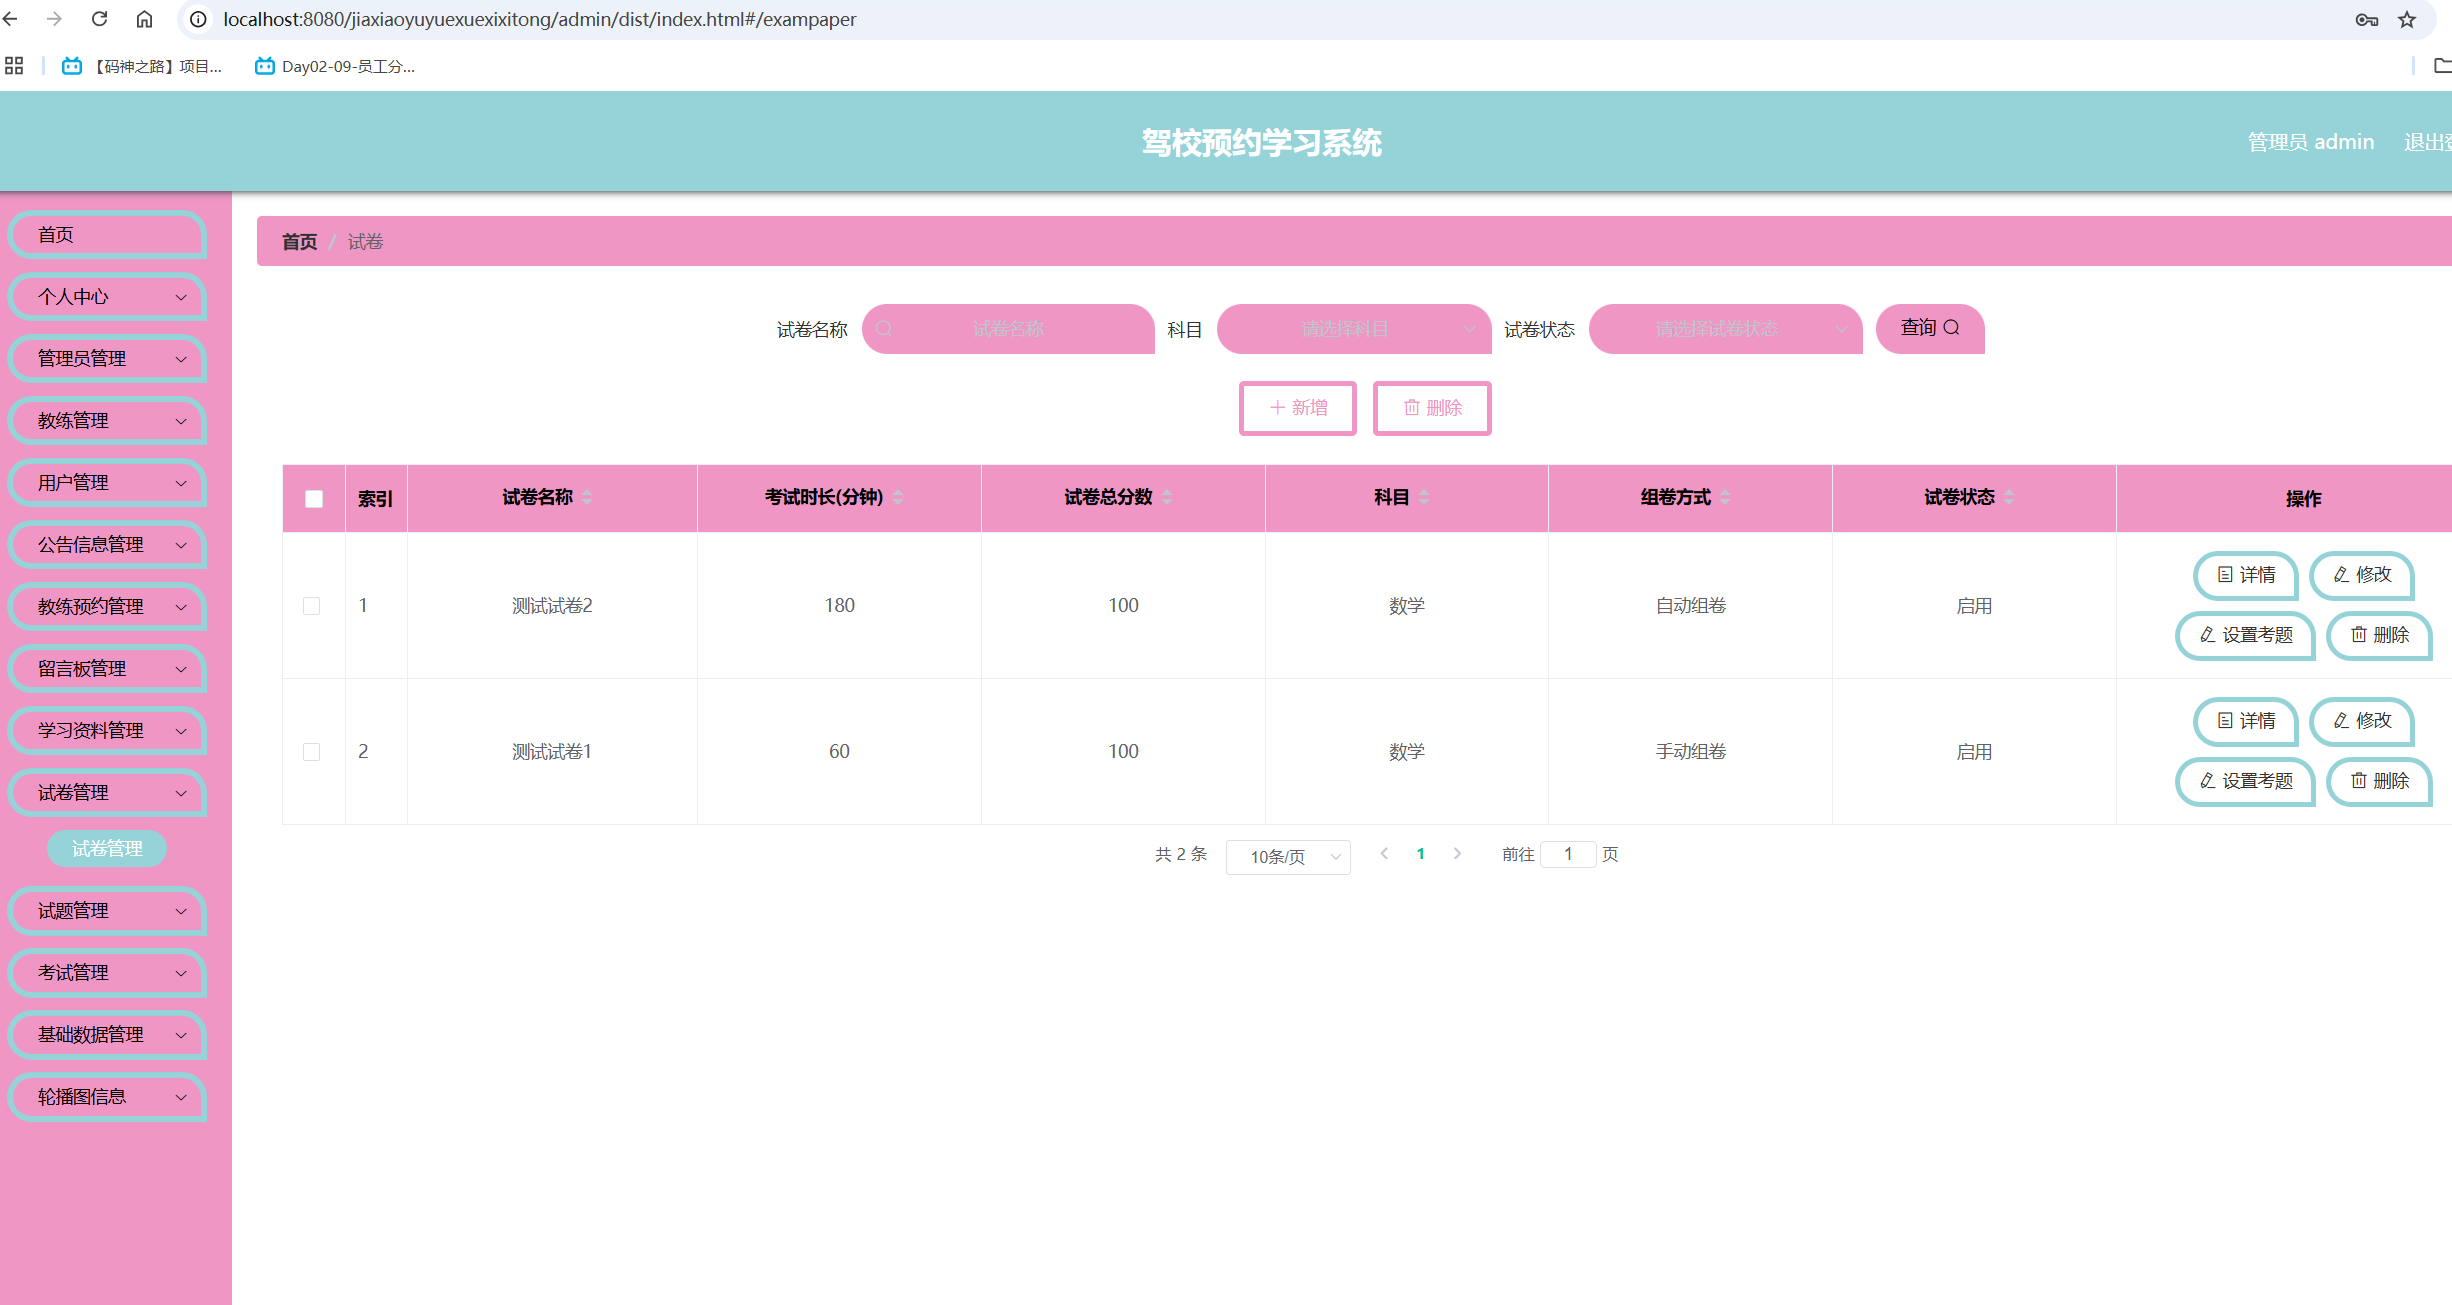Open the saved passwords key icon

(2366, 20)
